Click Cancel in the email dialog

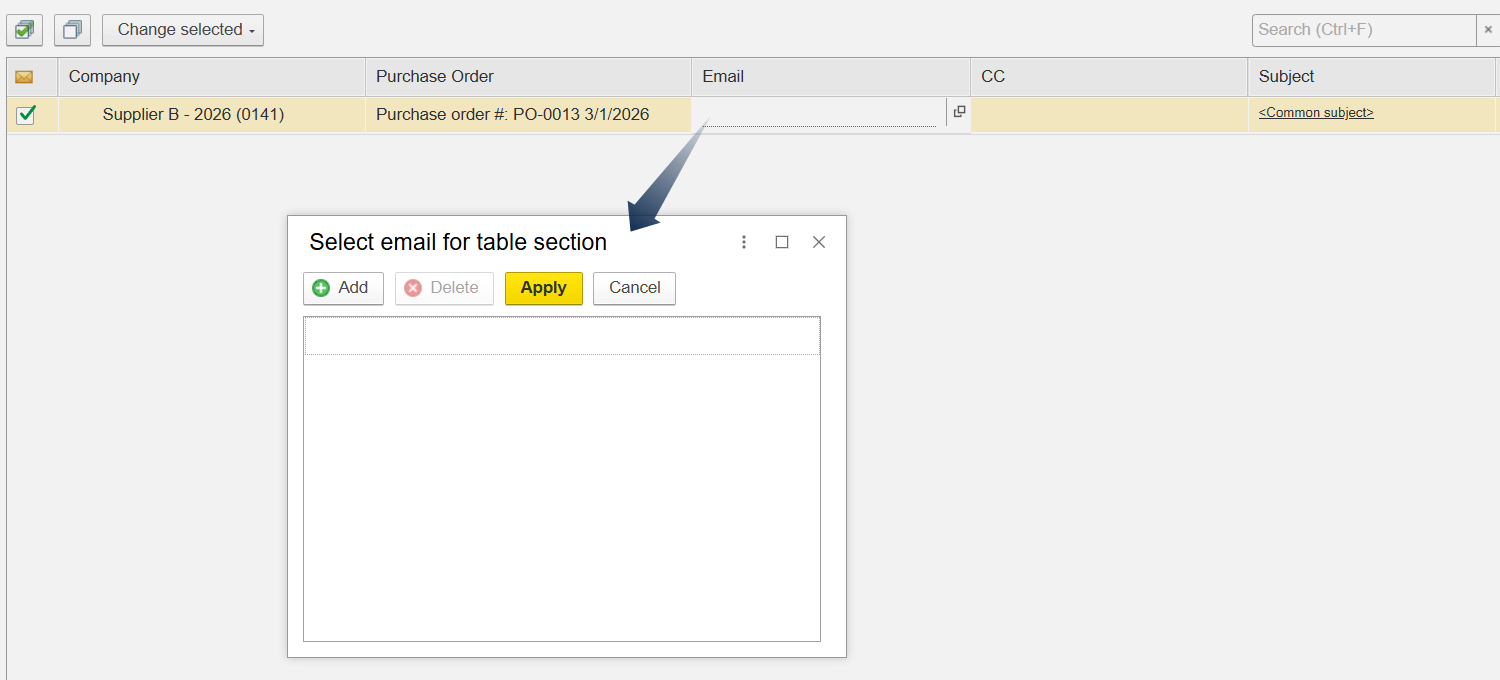tap(634, 288)
